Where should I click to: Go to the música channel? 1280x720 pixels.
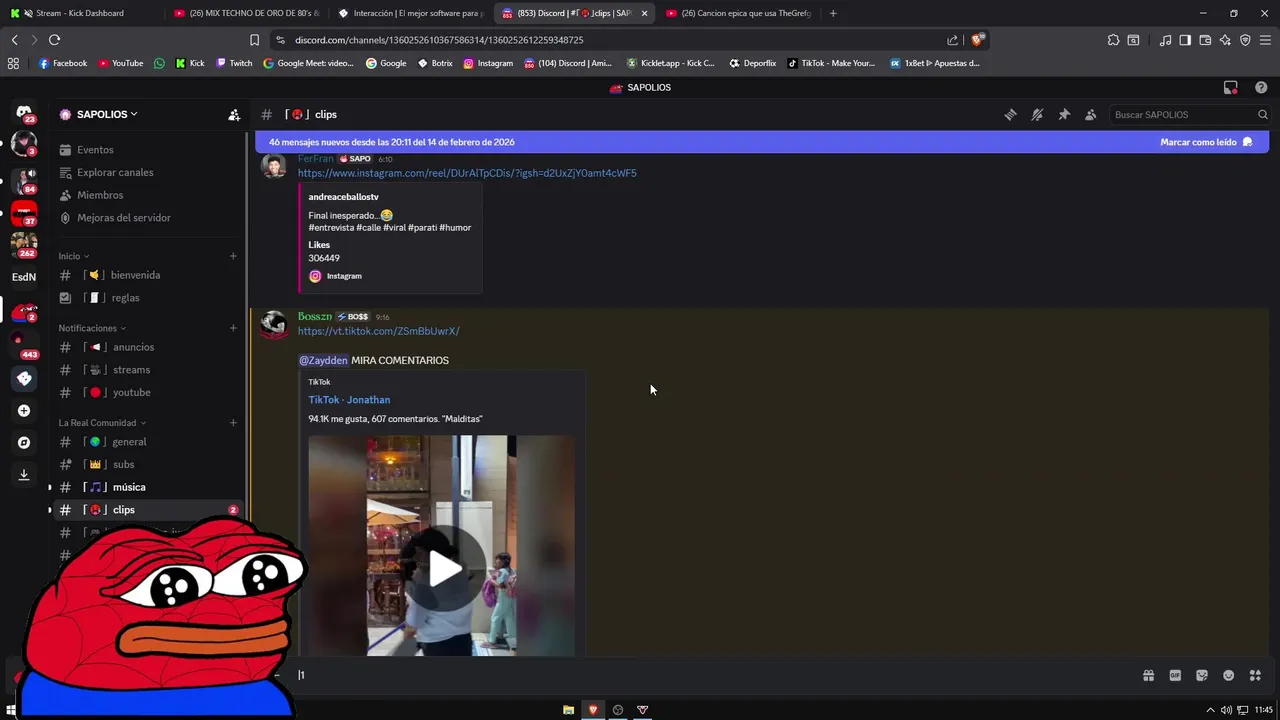click(148, 487)
